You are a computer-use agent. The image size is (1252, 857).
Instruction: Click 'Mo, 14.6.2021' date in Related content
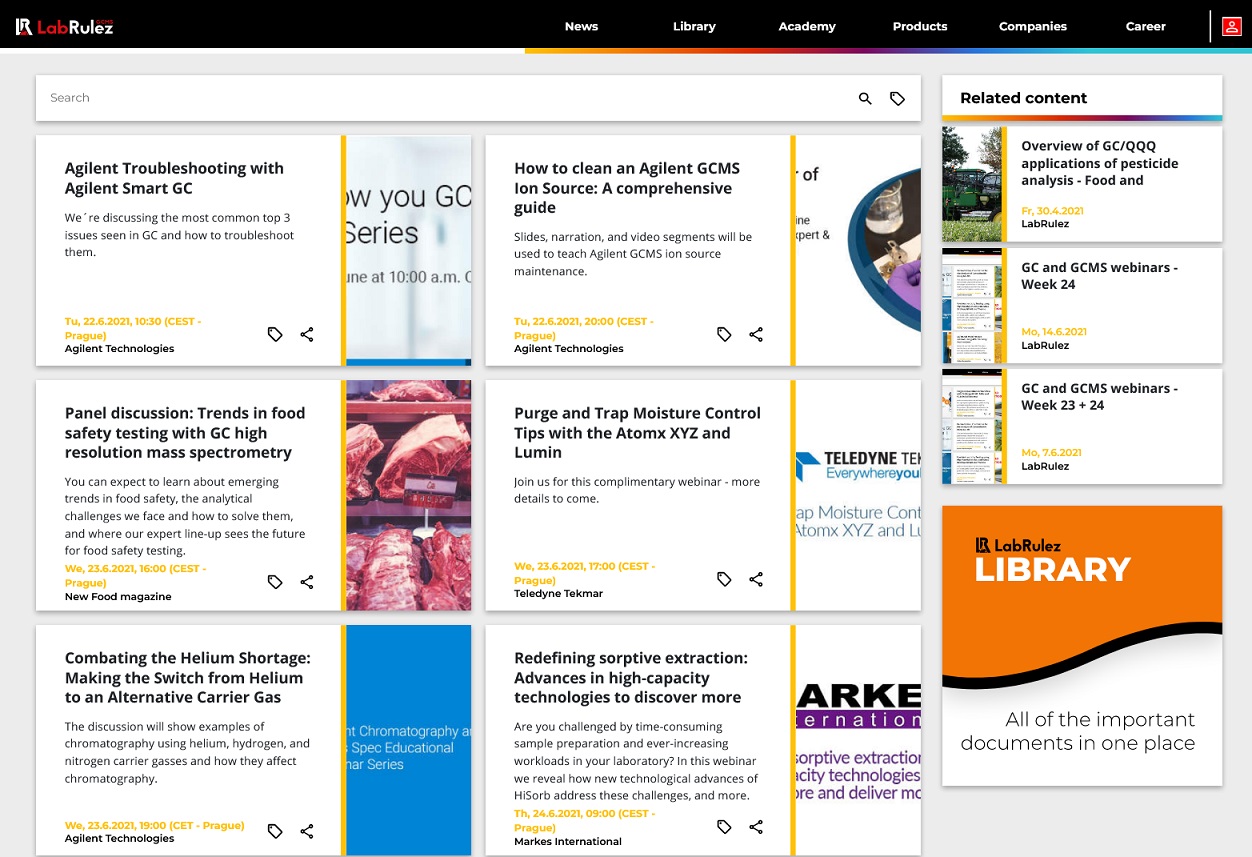pos(1054,332)
